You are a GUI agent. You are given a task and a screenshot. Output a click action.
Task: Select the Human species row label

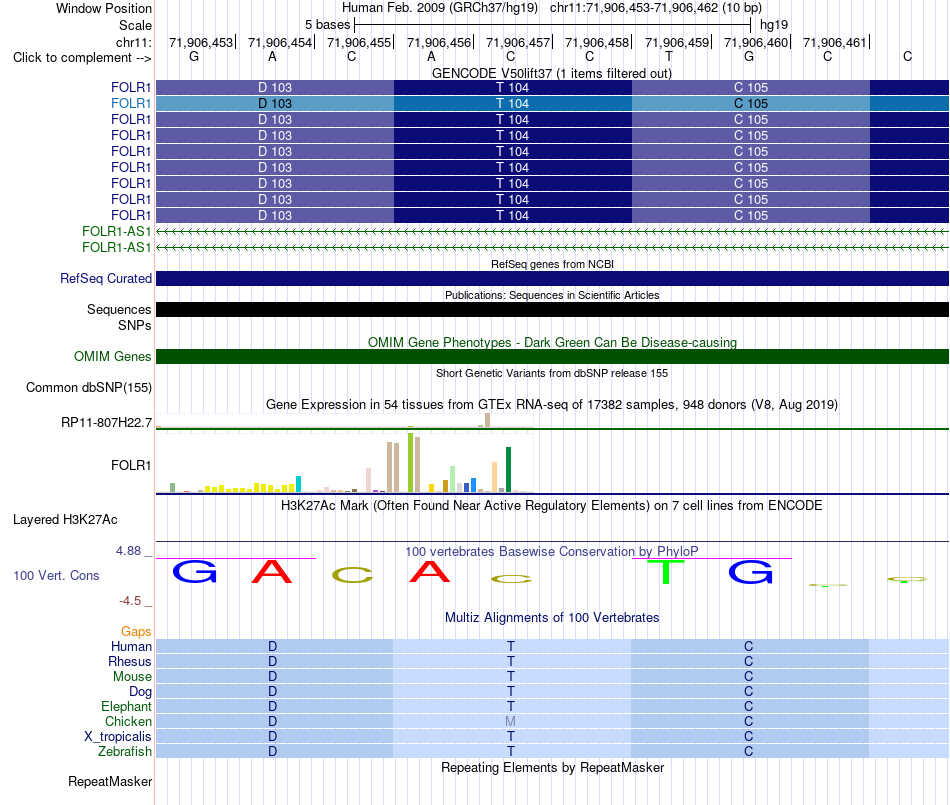(131, 647)
